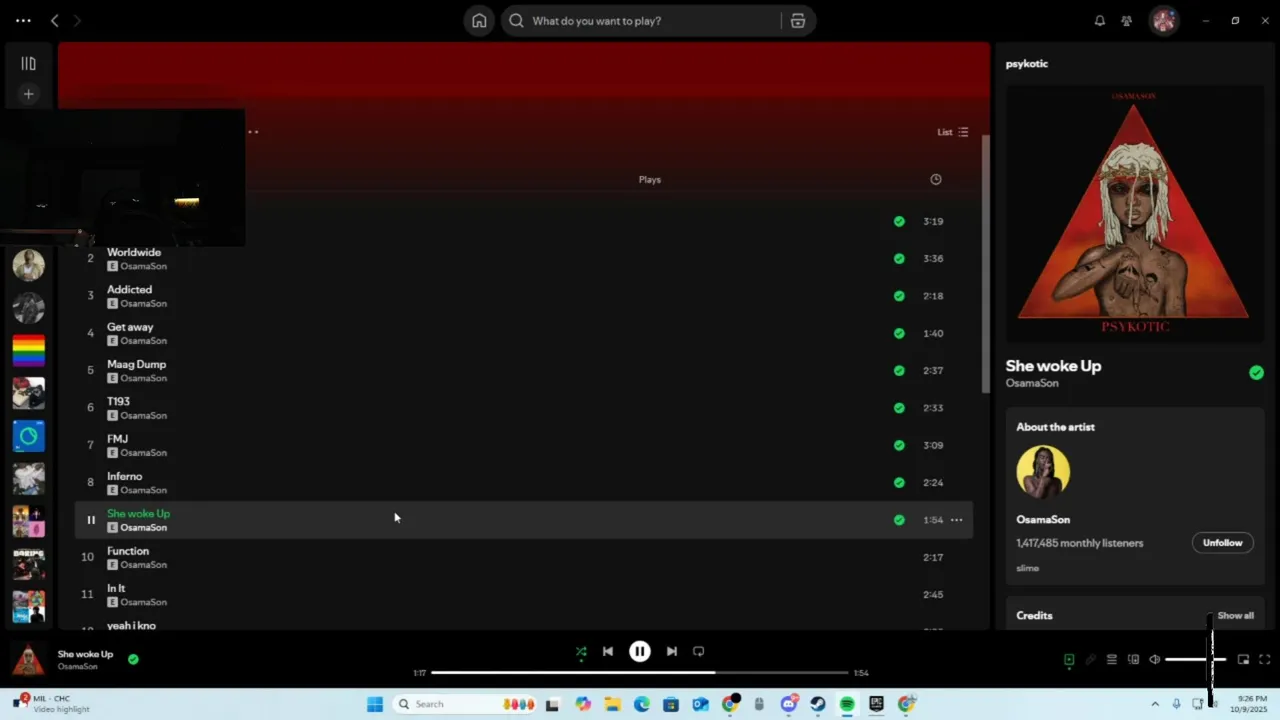Skip to the previous track
The height and width of the screenshot is (720, 1280).
[608, 651]
